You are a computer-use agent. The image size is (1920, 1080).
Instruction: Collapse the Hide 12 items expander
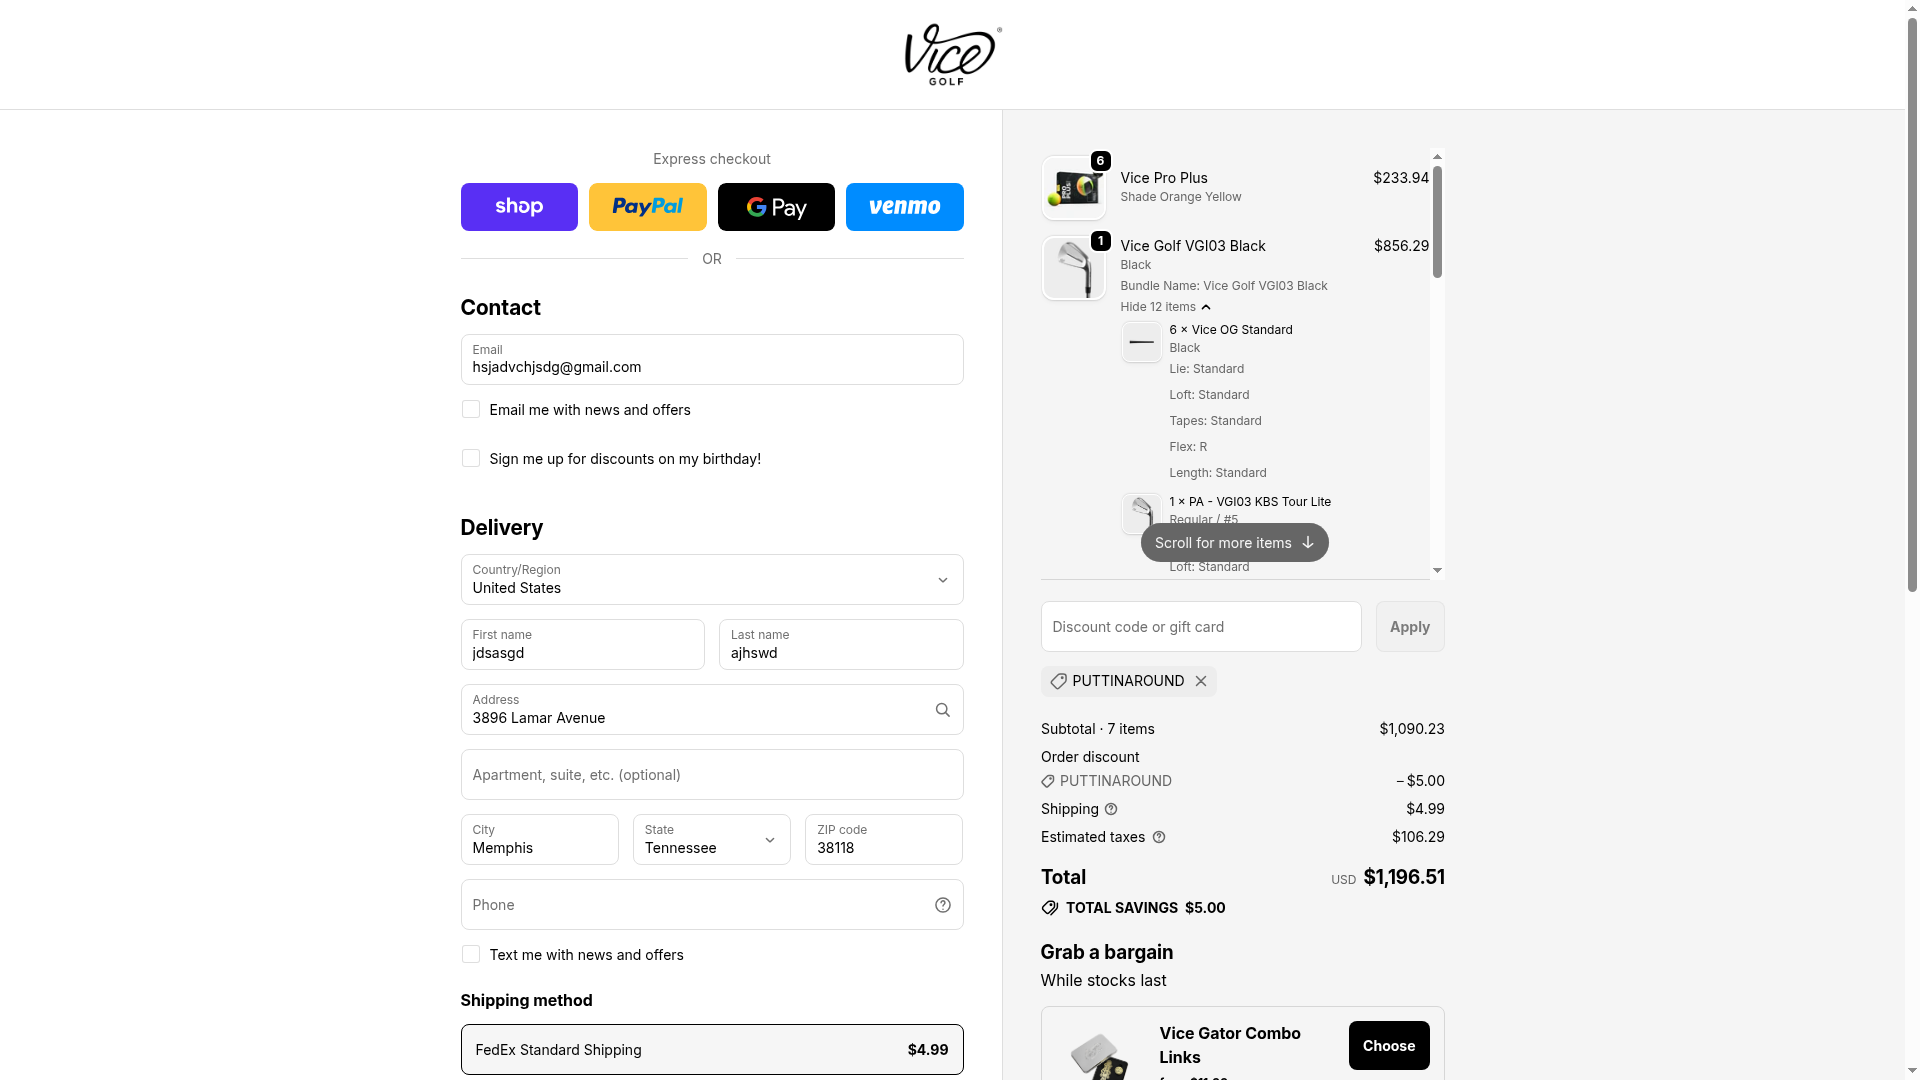click(1165, 307)
